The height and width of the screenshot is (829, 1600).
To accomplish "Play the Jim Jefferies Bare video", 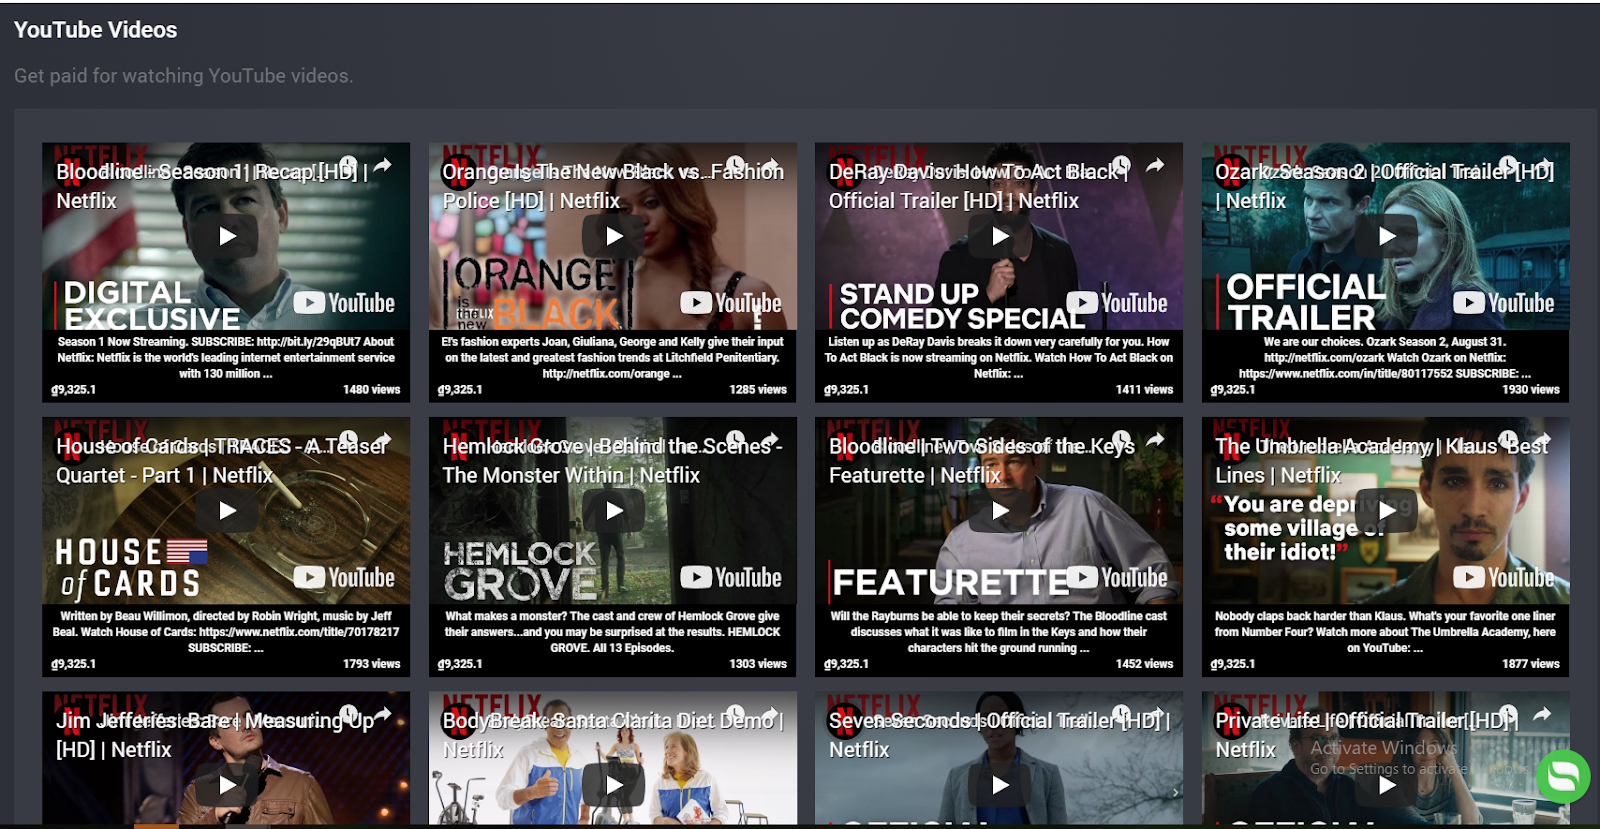I will (226, 785).
